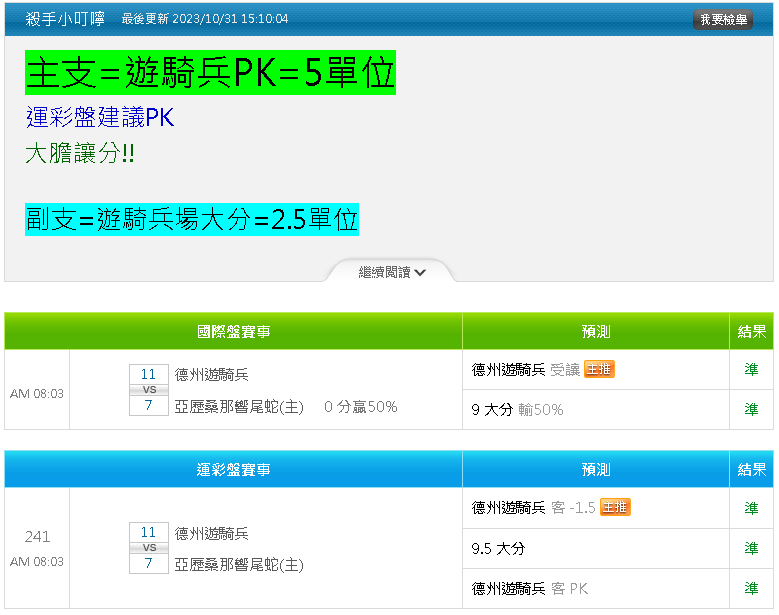
Task: Select the cyan 副支=遊騎兵場大分=2.5單位 line
Action: click(192, 219)
